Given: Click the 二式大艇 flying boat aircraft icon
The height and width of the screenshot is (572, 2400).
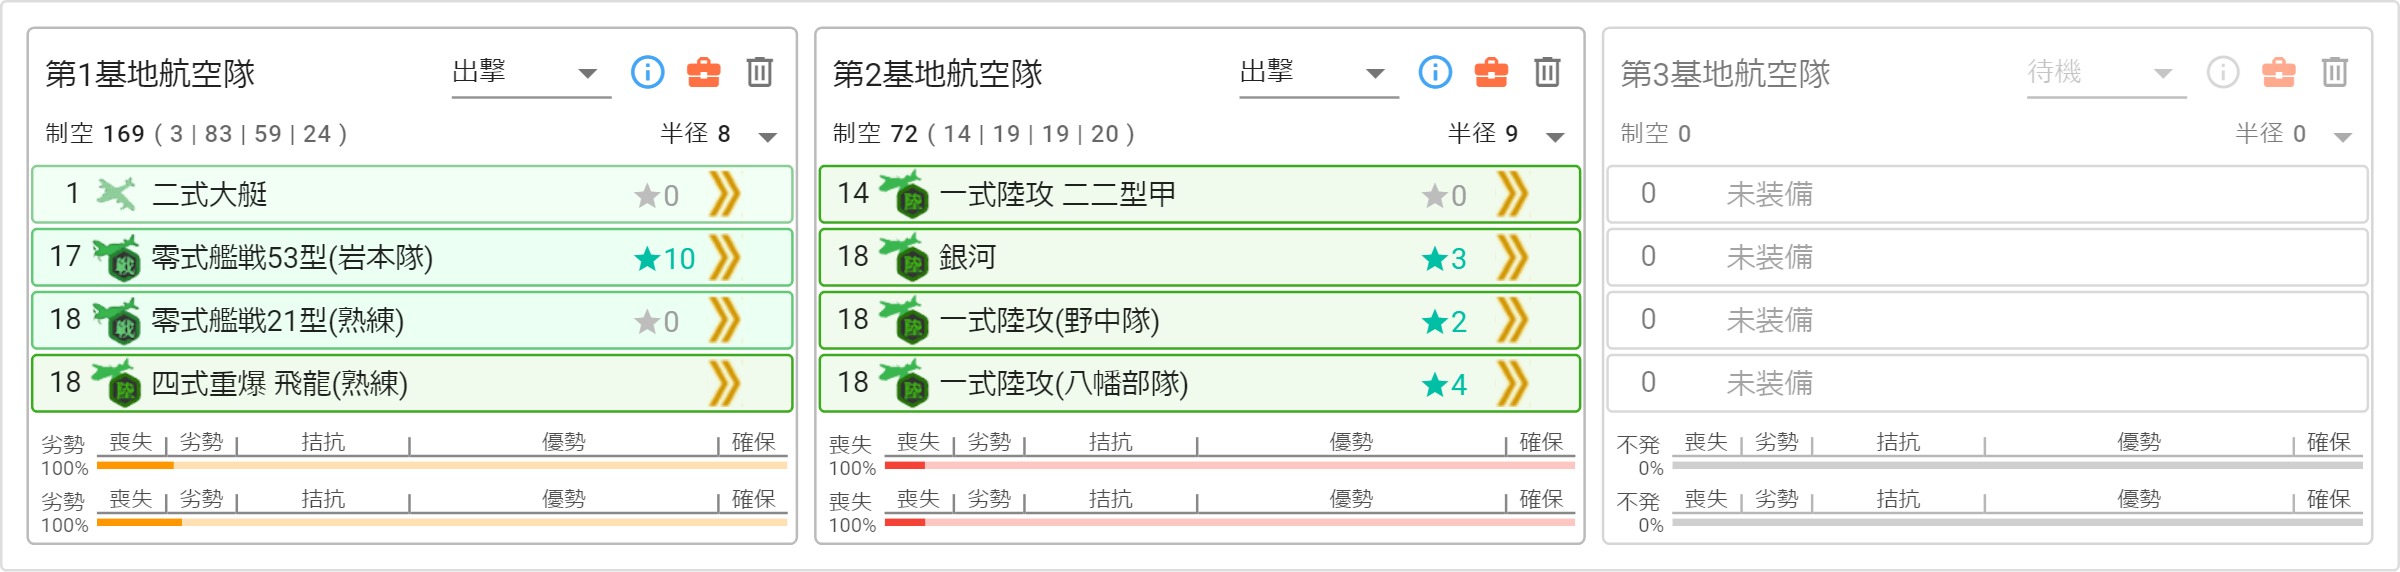Looking at the screenshot, I should (x=116, y=194).
